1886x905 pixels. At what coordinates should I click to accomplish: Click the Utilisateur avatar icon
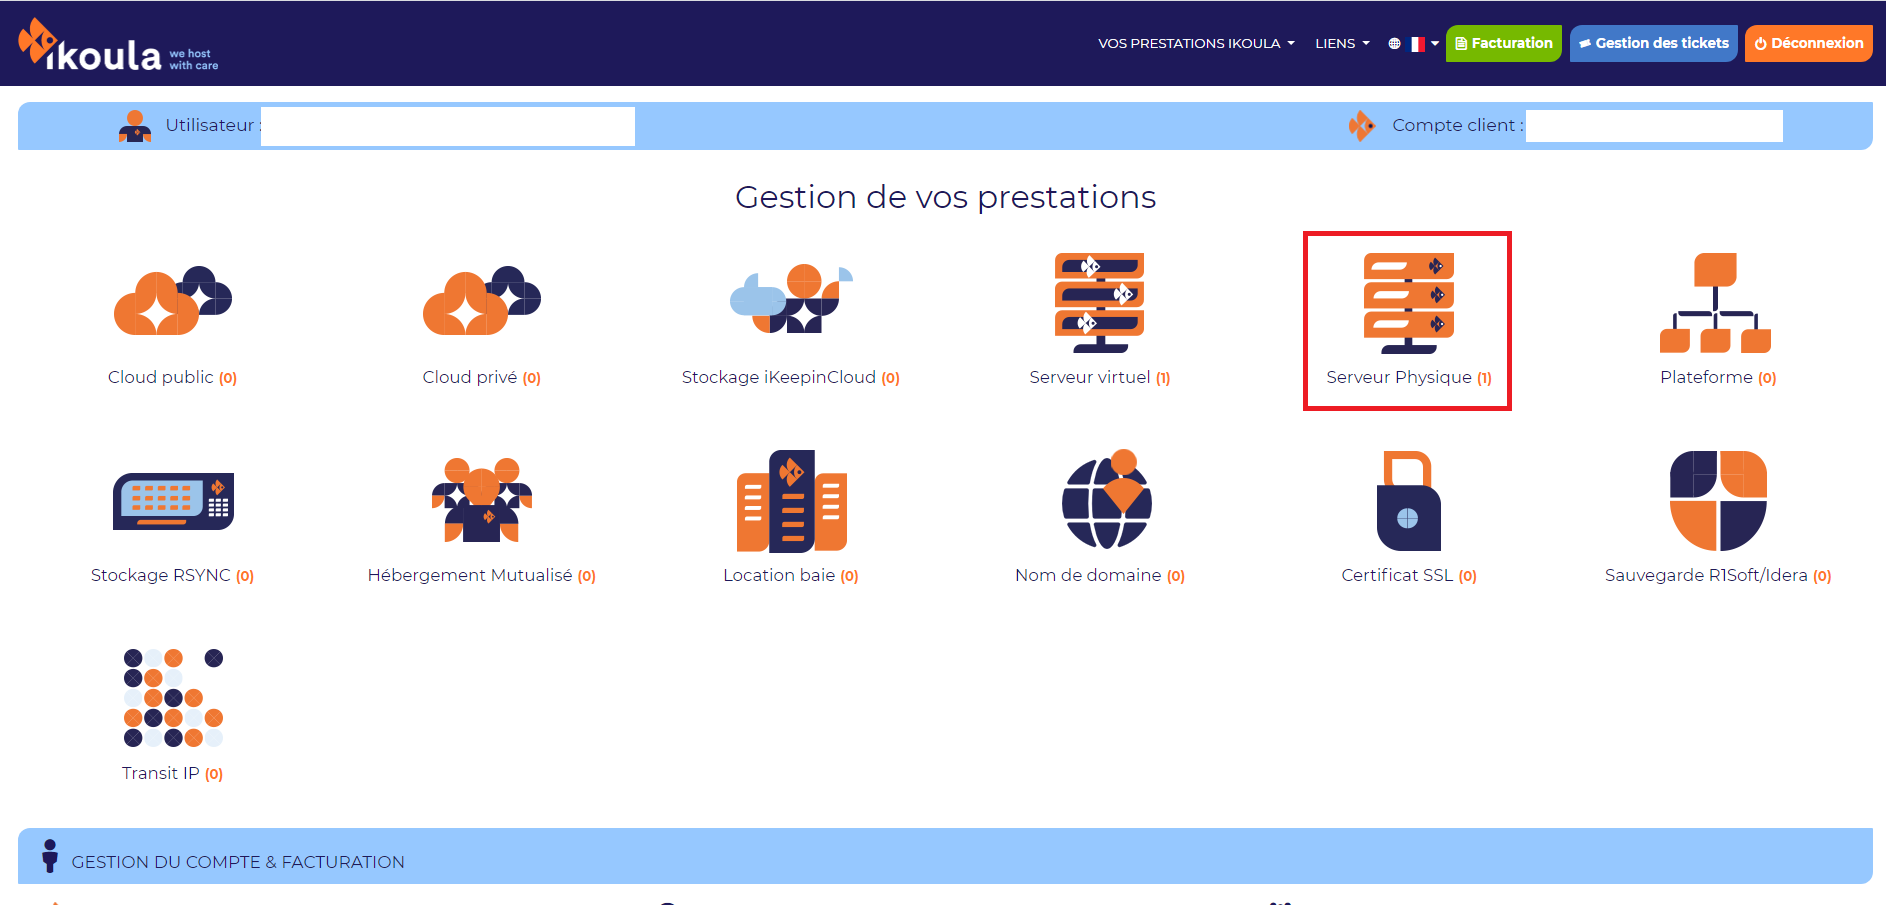(135, 126)
